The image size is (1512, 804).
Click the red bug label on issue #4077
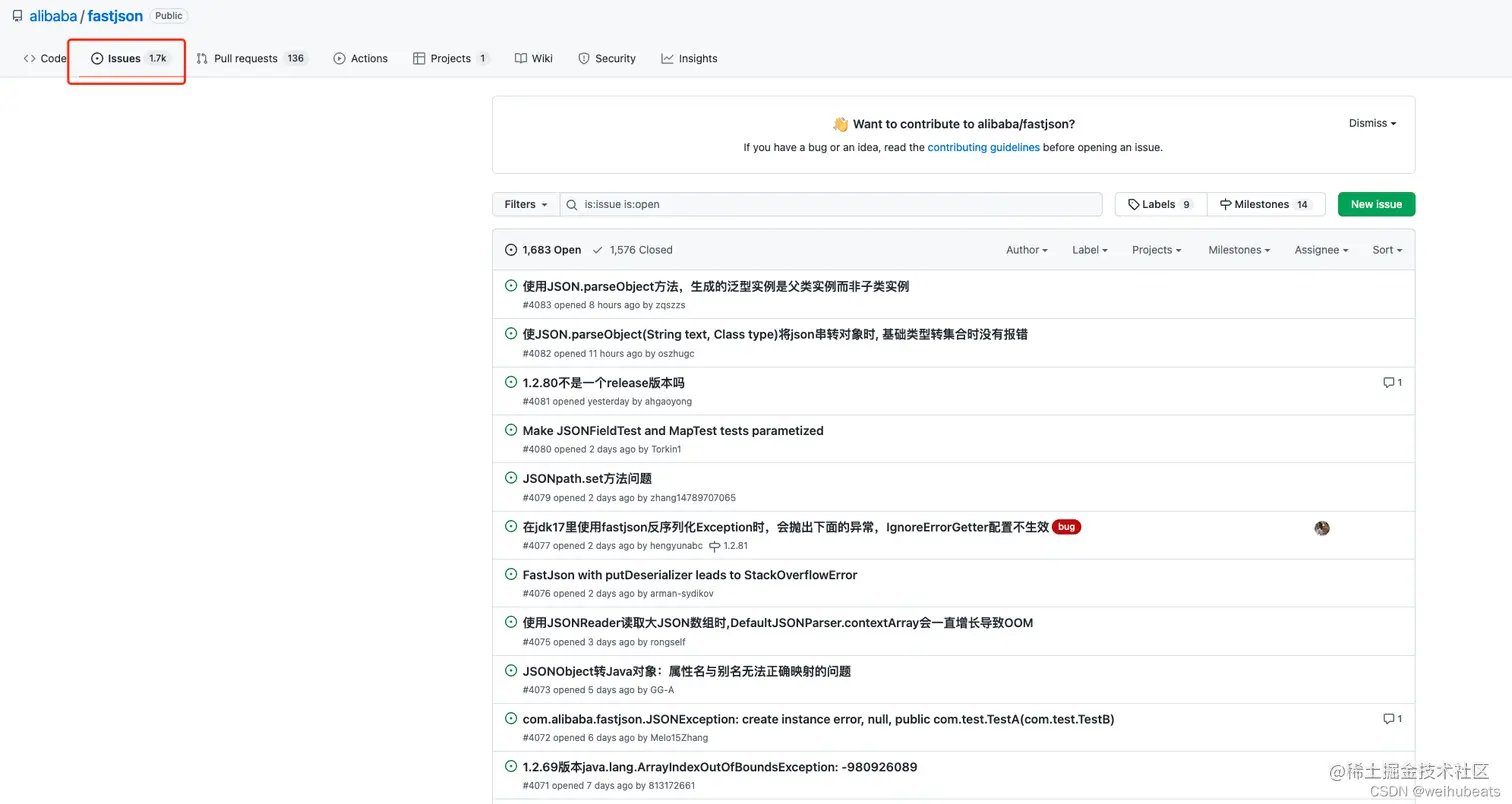[1066, 527]
